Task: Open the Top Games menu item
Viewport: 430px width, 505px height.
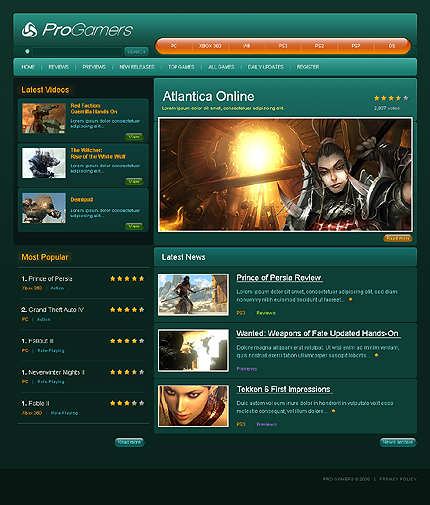Action: coord(181,67)
